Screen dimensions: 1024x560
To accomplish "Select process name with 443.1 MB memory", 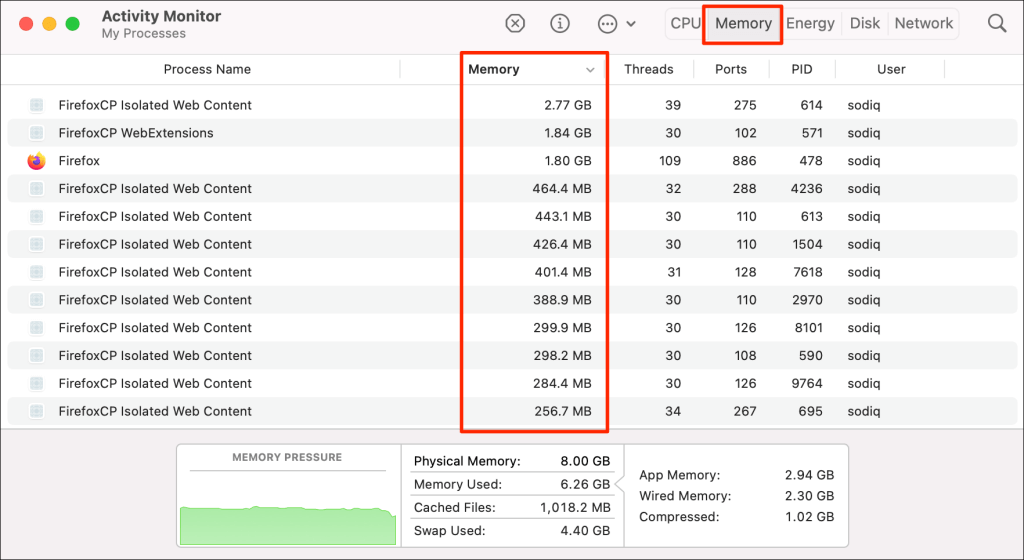I will [155, 217].
